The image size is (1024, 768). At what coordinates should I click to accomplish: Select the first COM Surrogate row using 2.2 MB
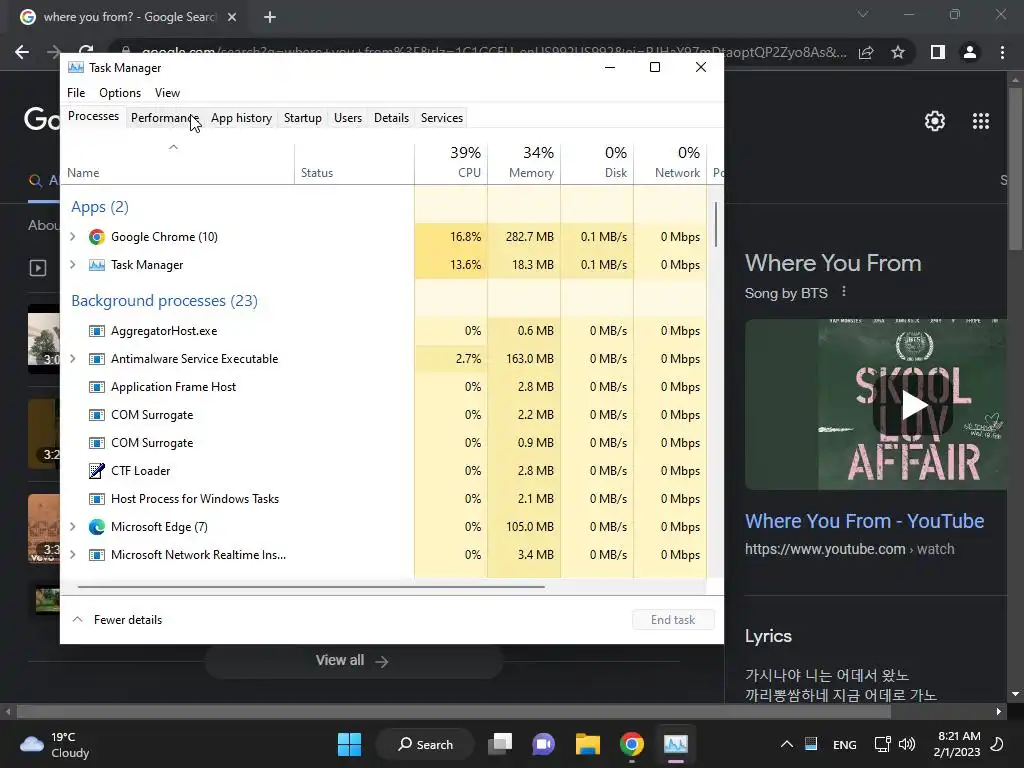tap(383, 415)
